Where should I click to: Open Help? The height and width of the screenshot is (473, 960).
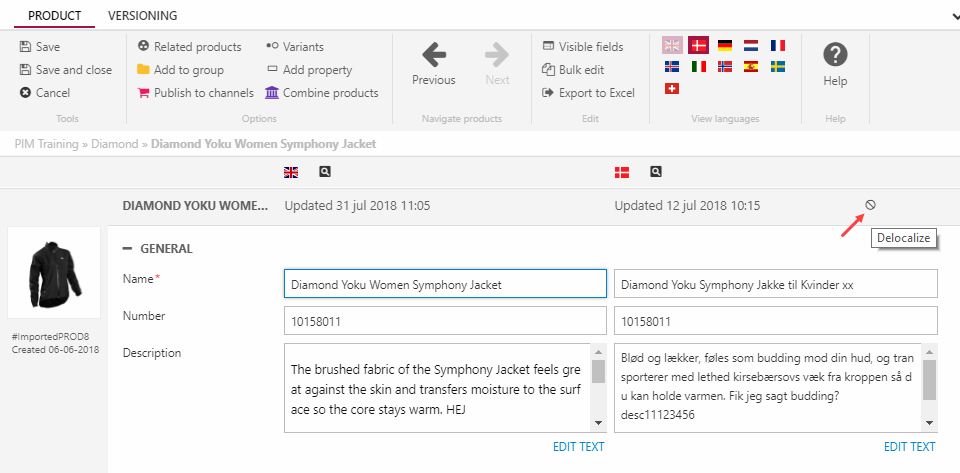pos(835,56)
